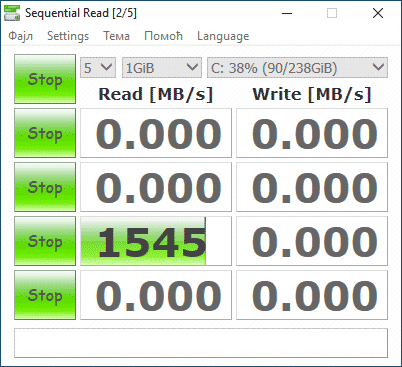402x367 pixels.
Task: Click the top Stop button beside the dropdowns
Action: point(45,79)
